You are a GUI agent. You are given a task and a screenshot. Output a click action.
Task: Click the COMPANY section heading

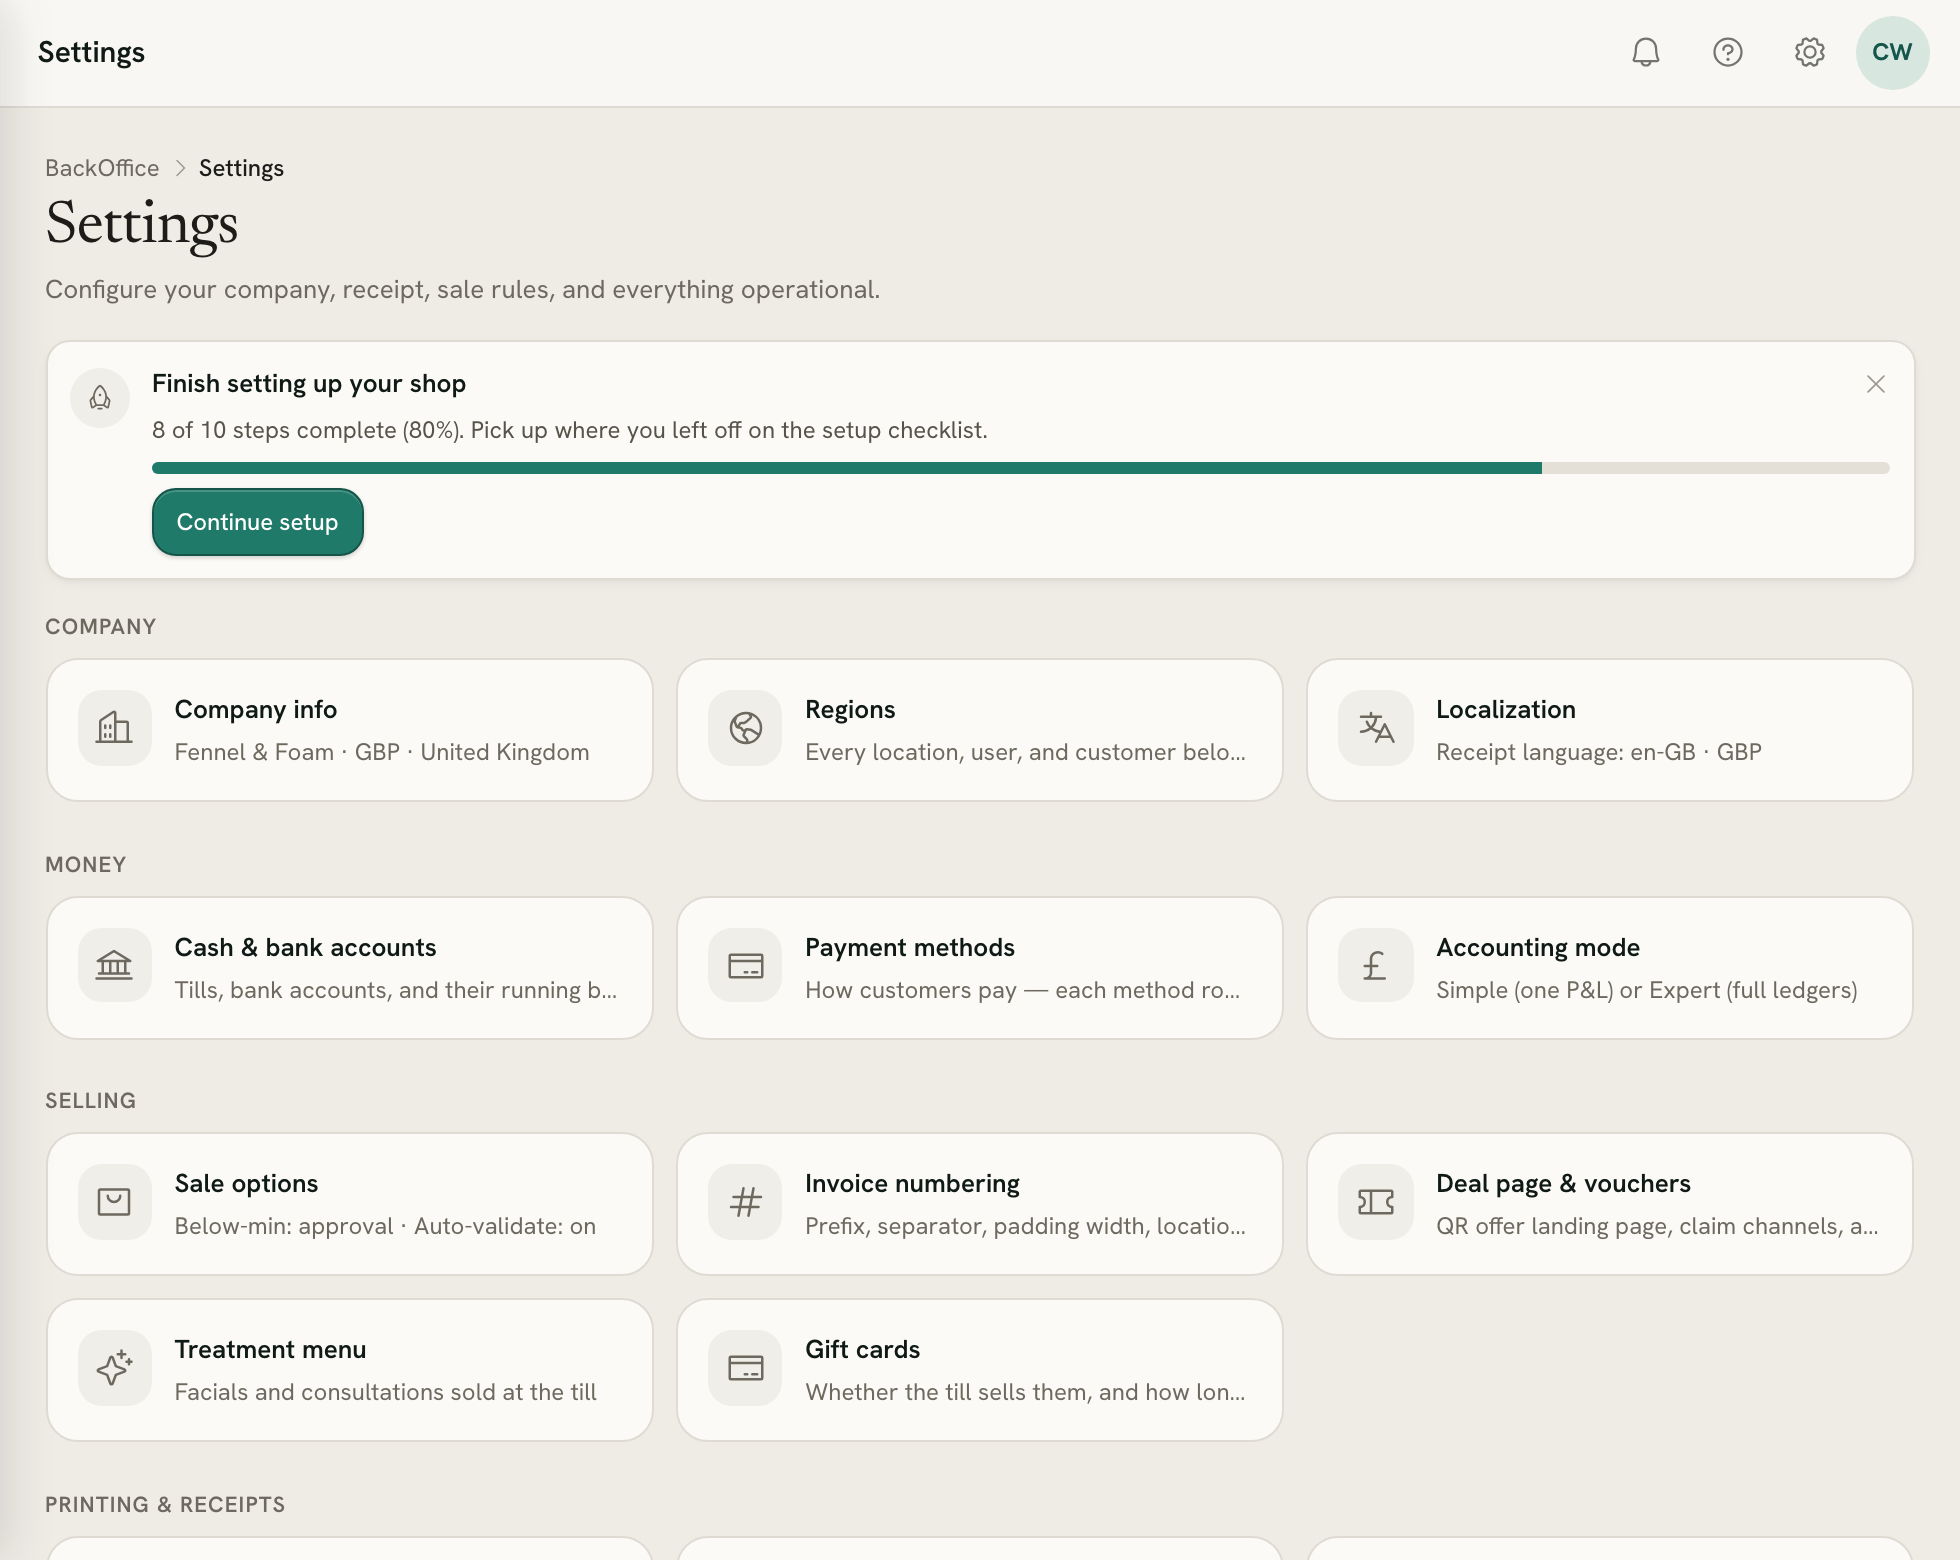click(101, 627)
